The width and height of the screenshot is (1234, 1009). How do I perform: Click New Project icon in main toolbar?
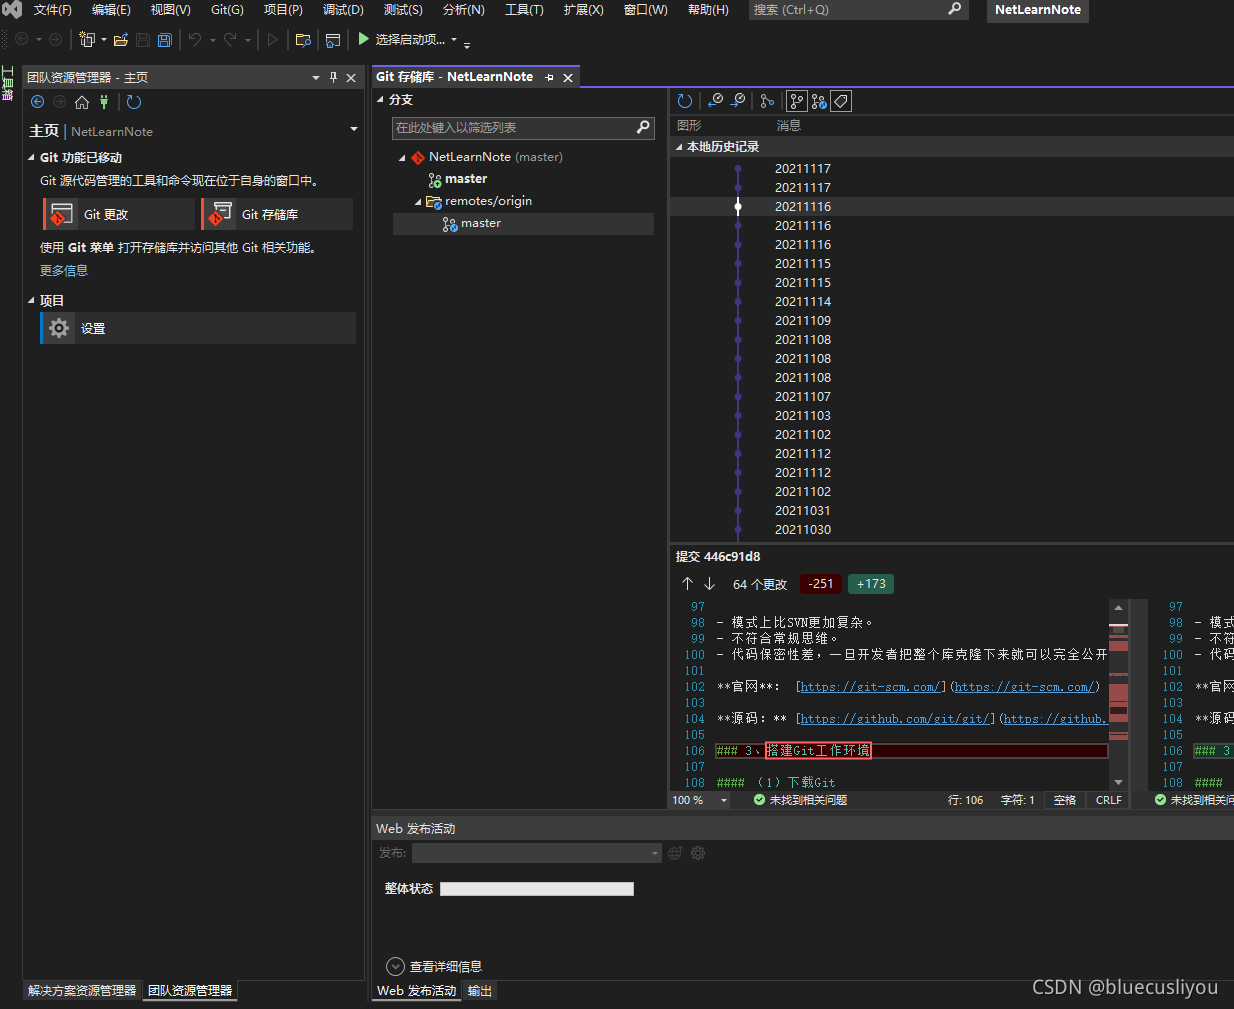(x=87, y=40)
